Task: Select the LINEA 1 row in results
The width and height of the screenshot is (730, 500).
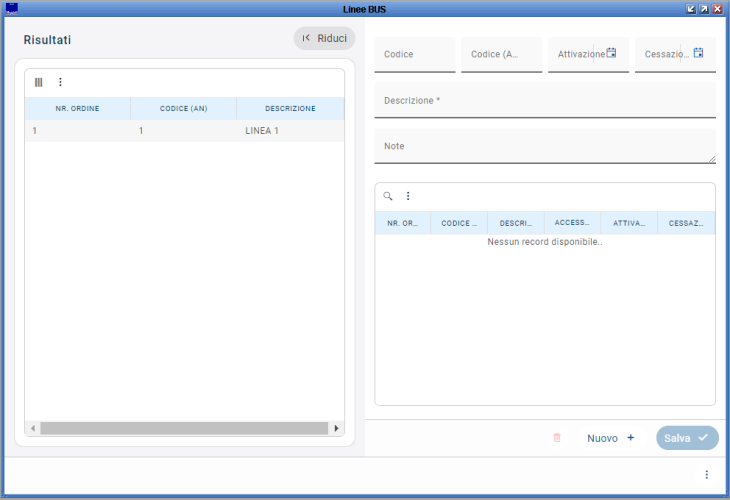Action: (184, 131)
